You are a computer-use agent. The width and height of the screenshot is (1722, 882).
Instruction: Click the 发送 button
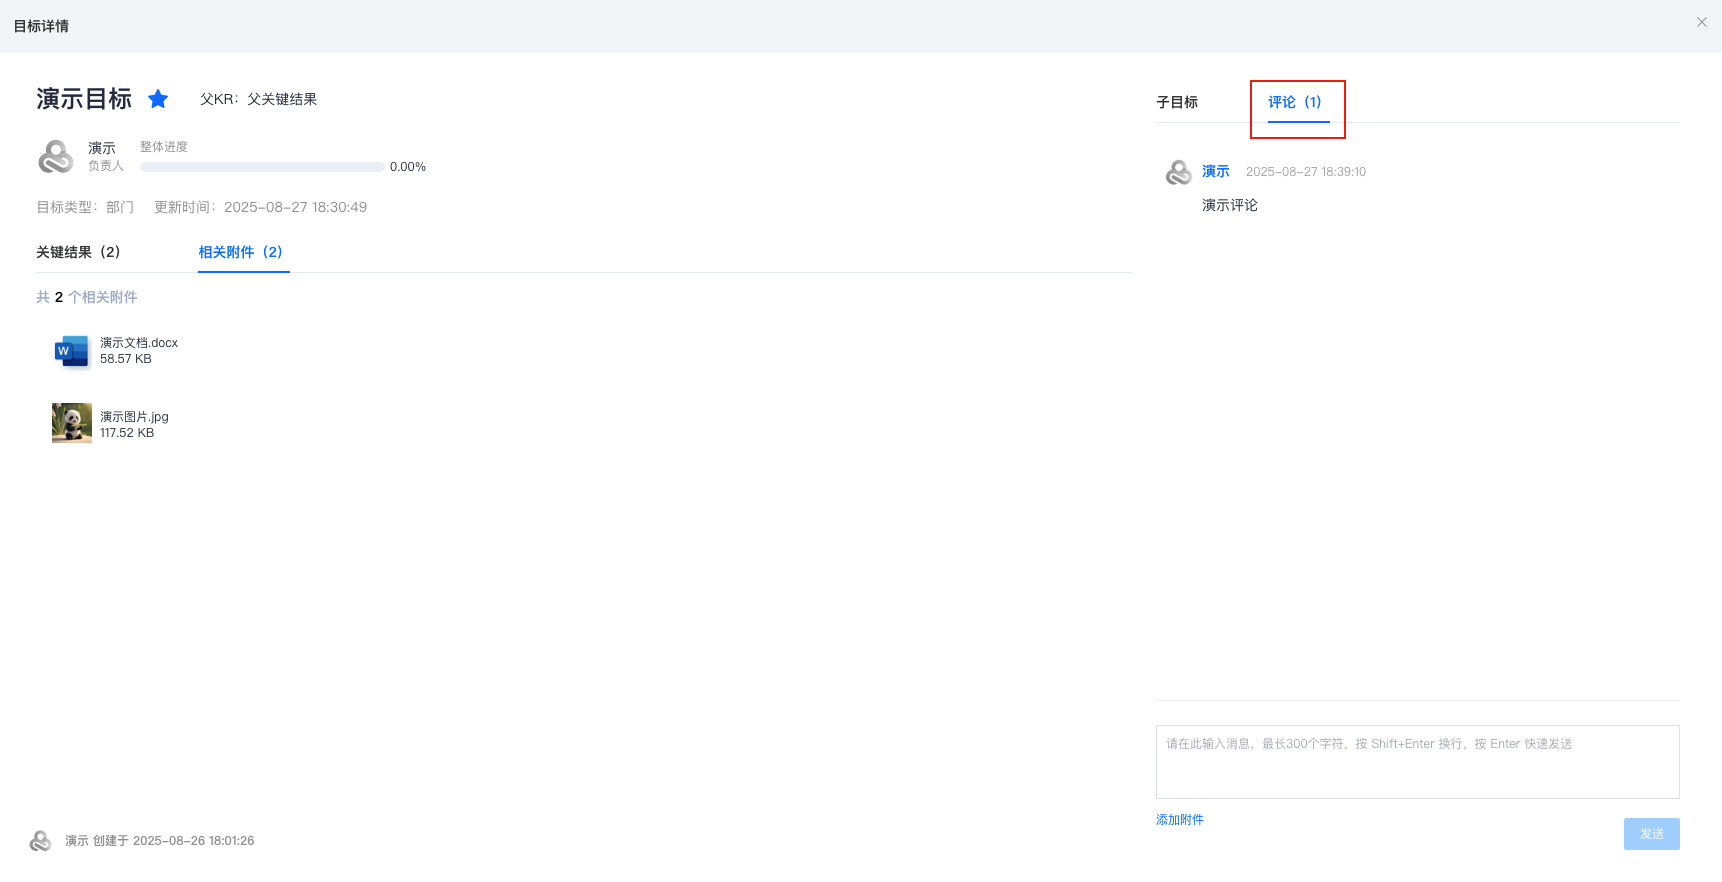[x=1652, y=834]
